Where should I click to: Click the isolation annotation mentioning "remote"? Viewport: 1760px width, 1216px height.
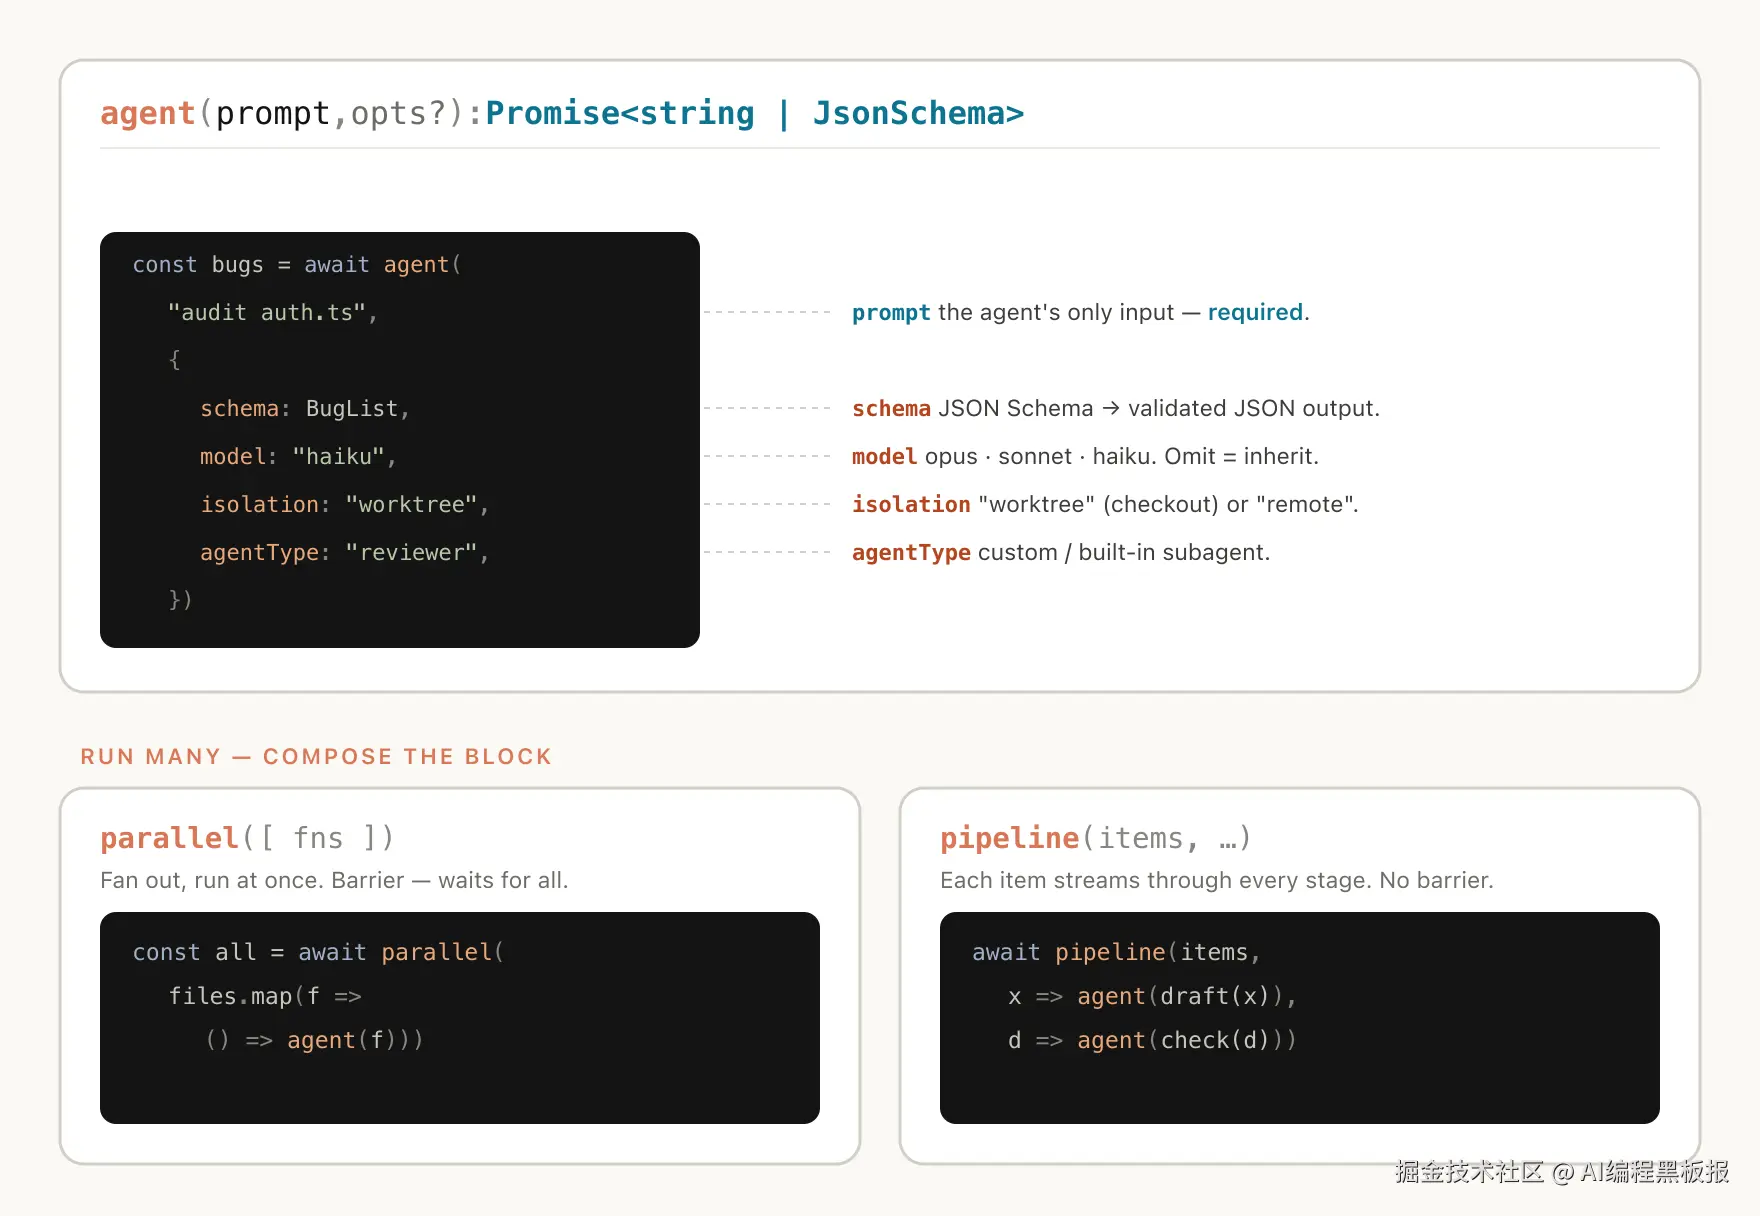(x=1105, y=505)
